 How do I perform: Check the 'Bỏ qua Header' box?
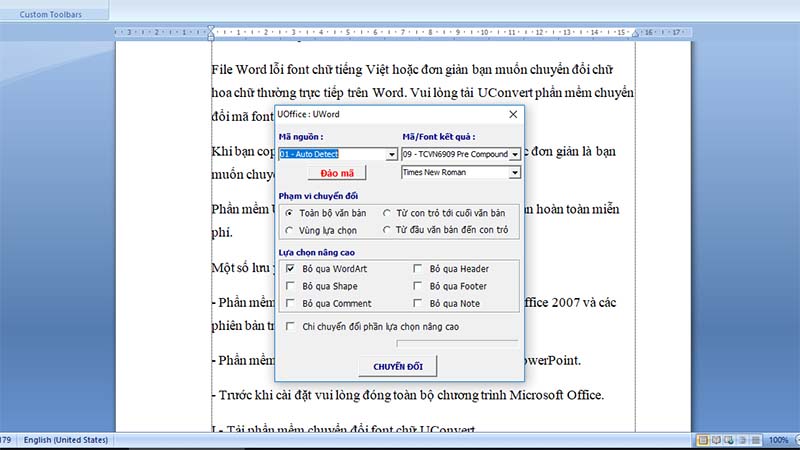point(417,268)
